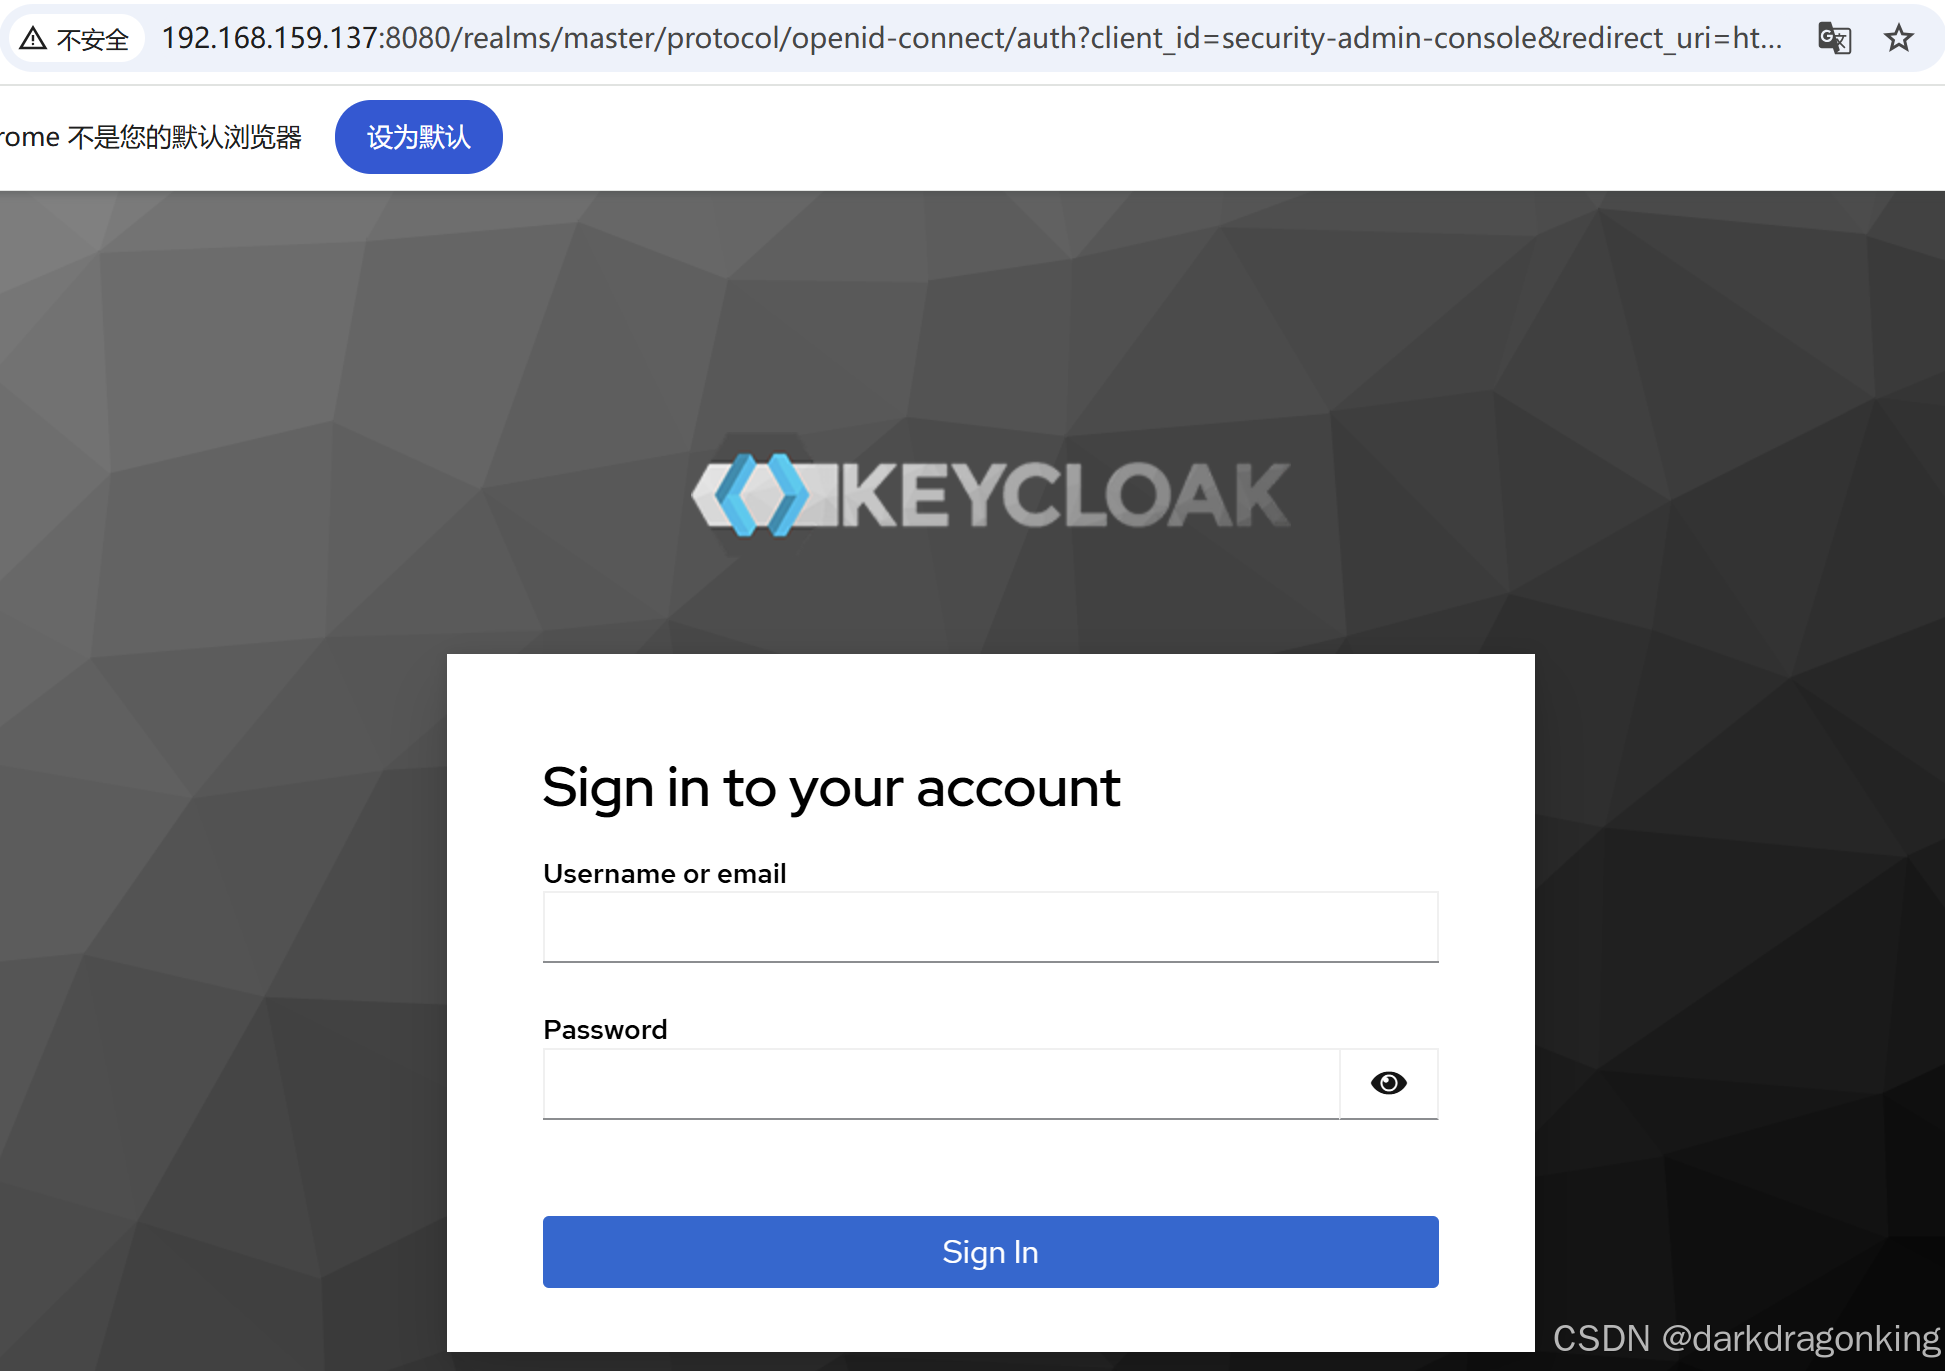Bookmark this page with the star icon

coord(1898,38)
